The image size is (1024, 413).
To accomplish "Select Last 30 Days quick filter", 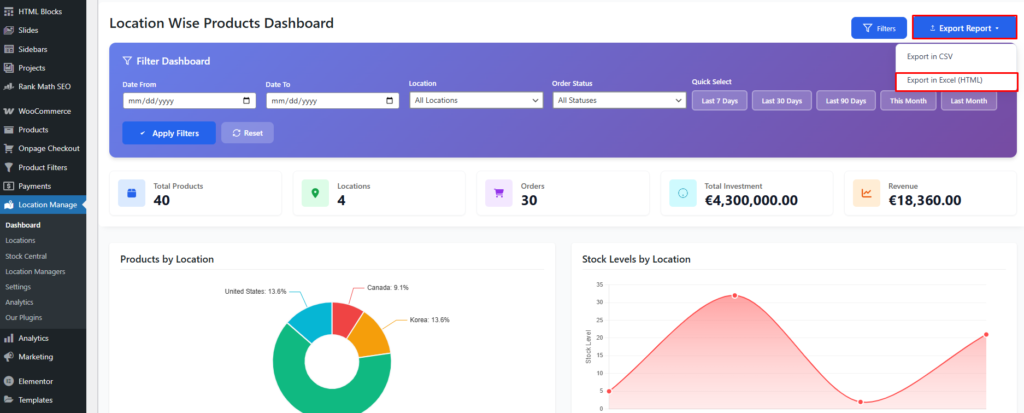I will pos(780,101).
